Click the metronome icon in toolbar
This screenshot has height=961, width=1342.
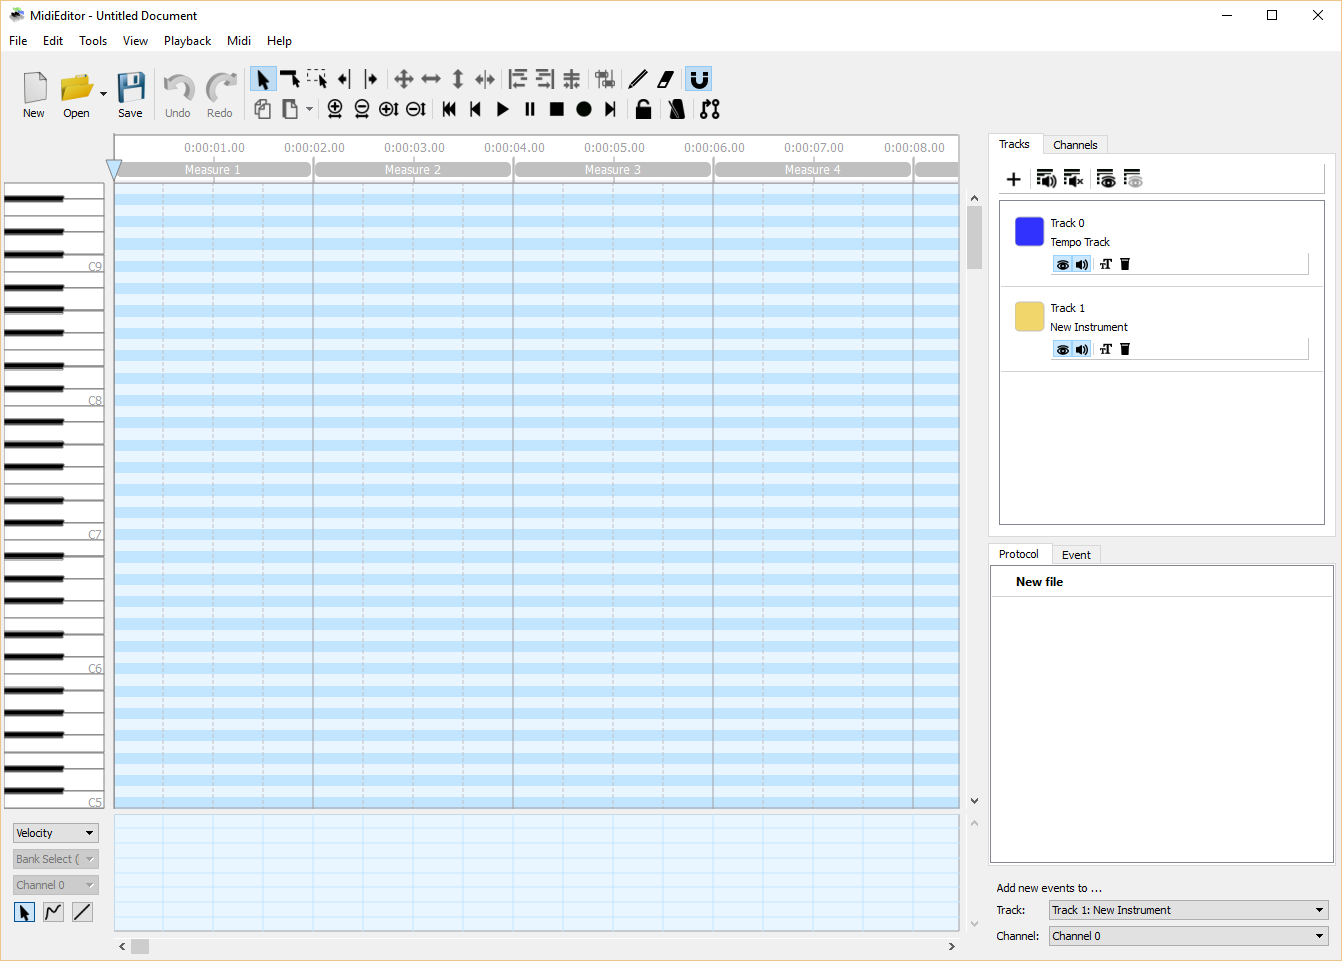point(677,109)
